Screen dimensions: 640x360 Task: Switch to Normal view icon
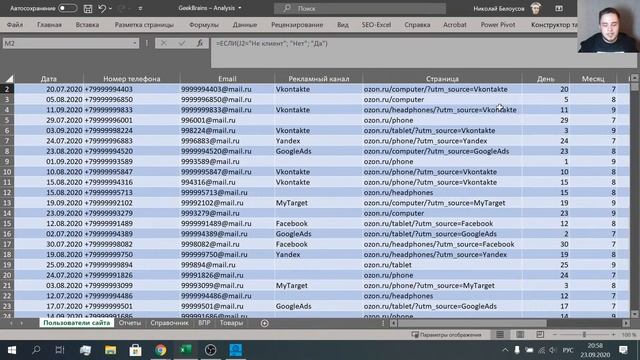click(500, 335)
